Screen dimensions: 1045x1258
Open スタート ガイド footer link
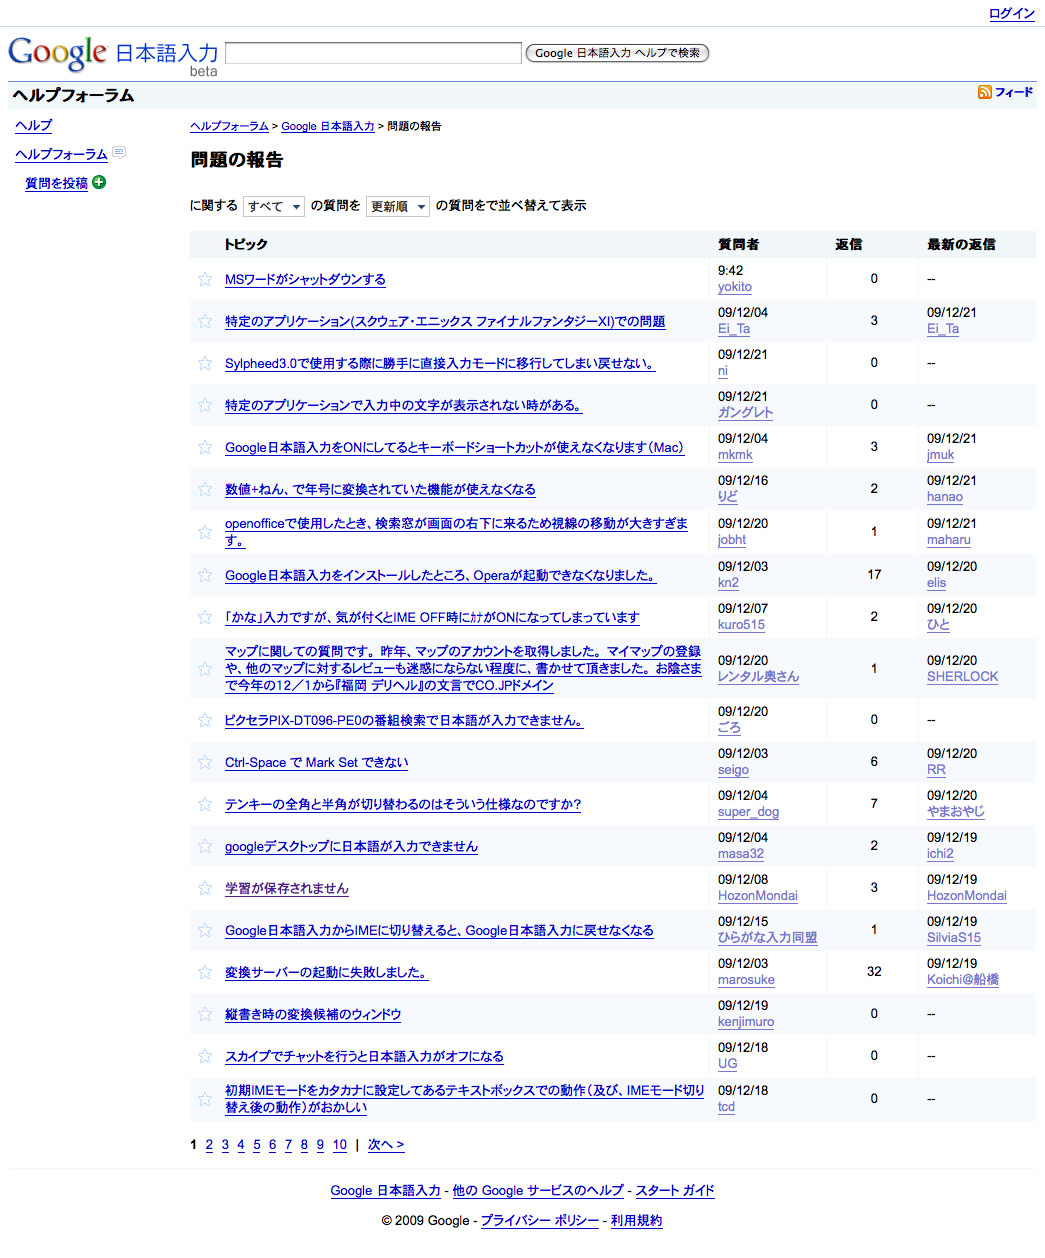675,1191
